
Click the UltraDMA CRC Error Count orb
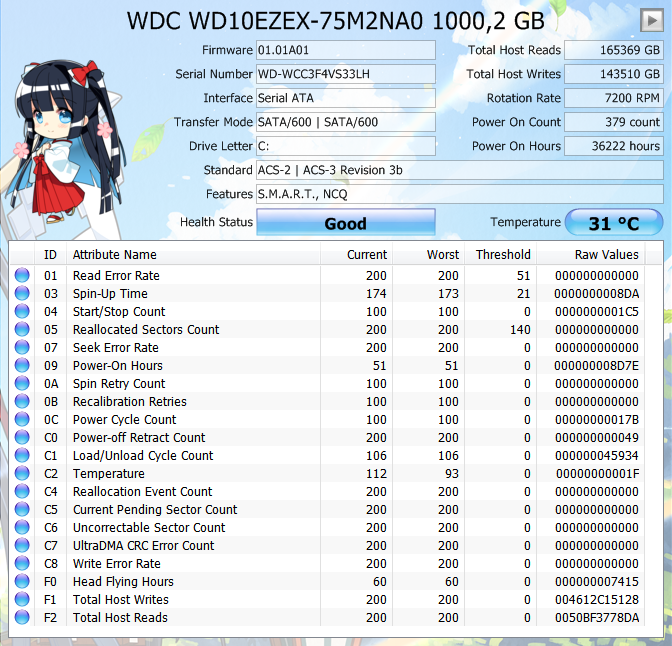22,546
